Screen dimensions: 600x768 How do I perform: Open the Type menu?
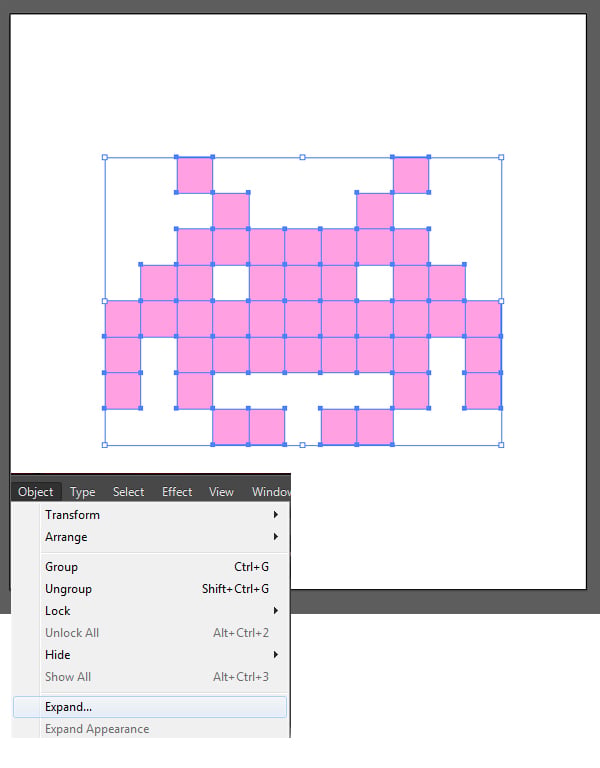coord(82,492)
